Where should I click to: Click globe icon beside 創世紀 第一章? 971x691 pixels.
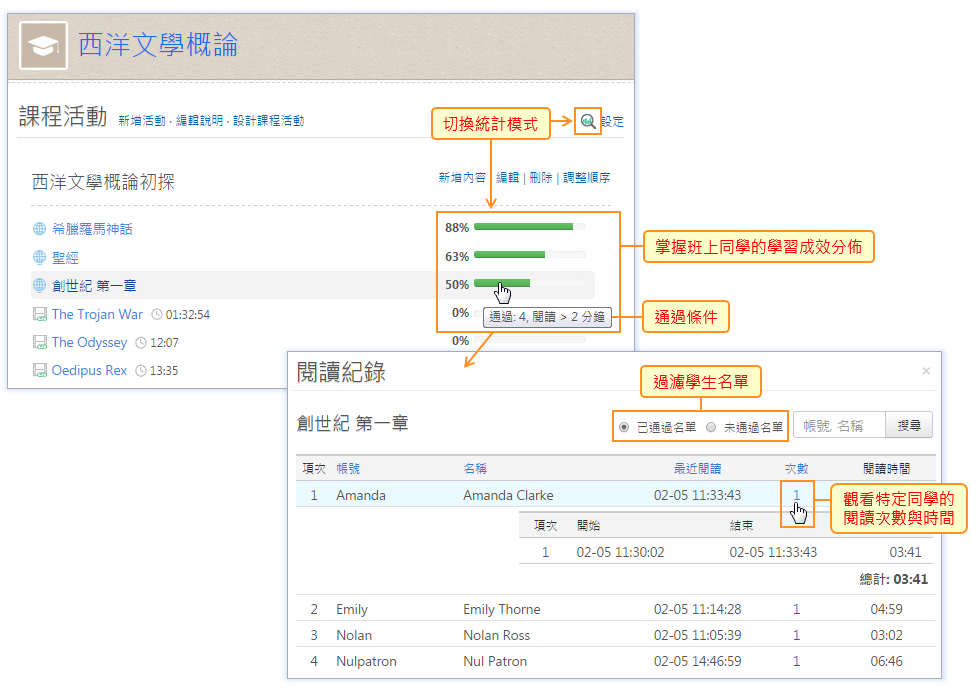(39, 286)
